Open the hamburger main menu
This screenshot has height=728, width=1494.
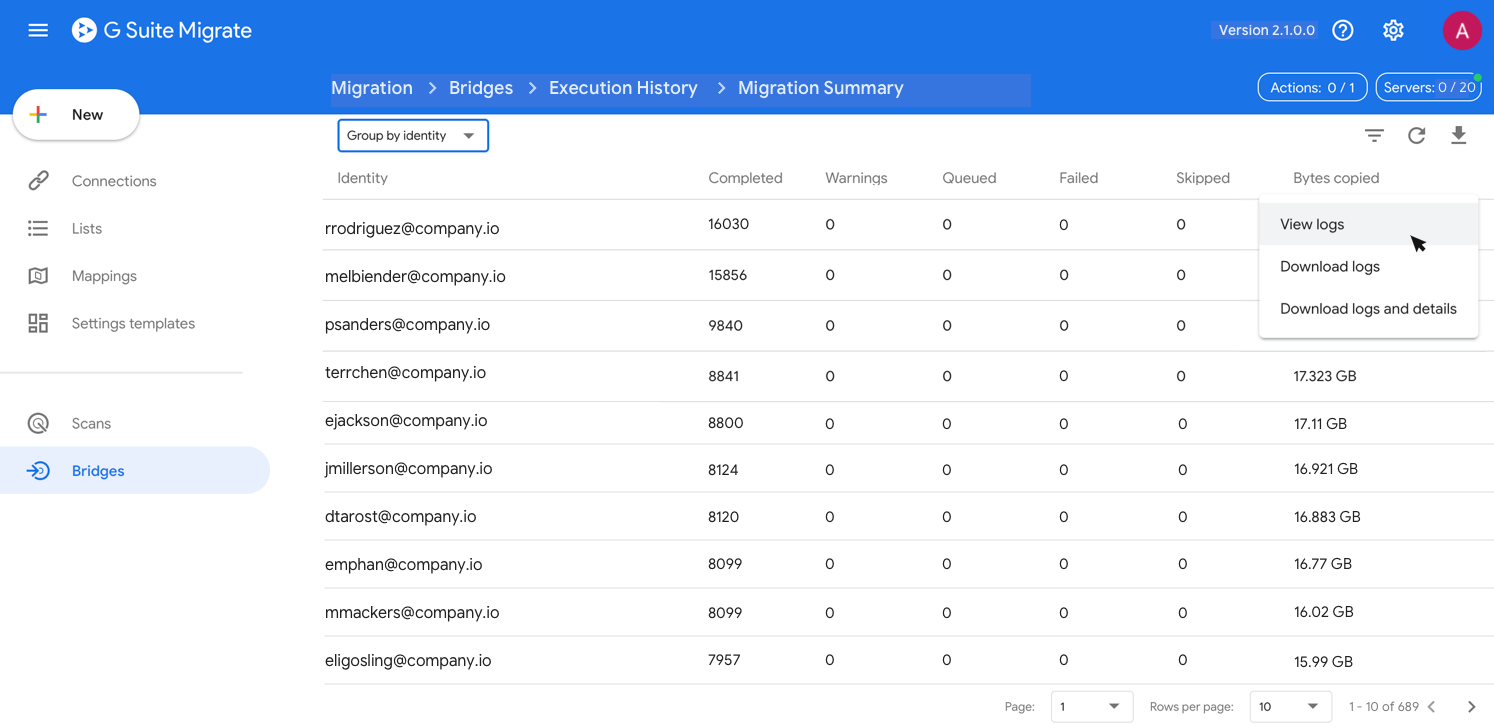click(x=38, y=30)
